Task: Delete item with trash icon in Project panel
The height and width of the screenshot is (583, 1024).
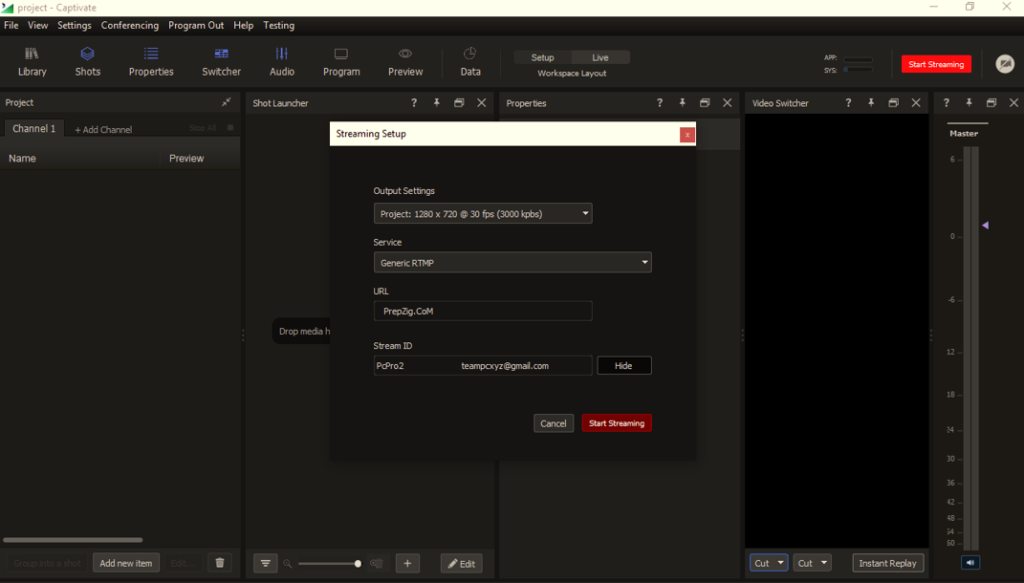Action: [220, 563]
